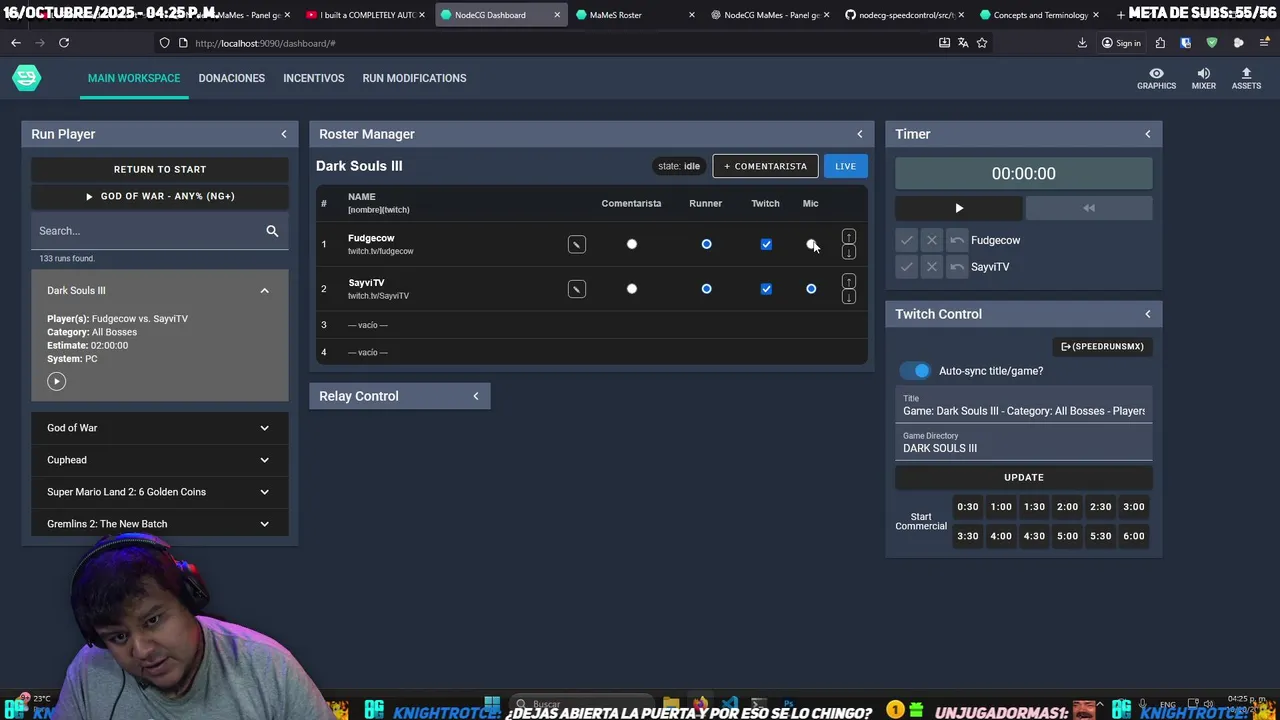Start a 2:00 commercial

(1067, 507)
